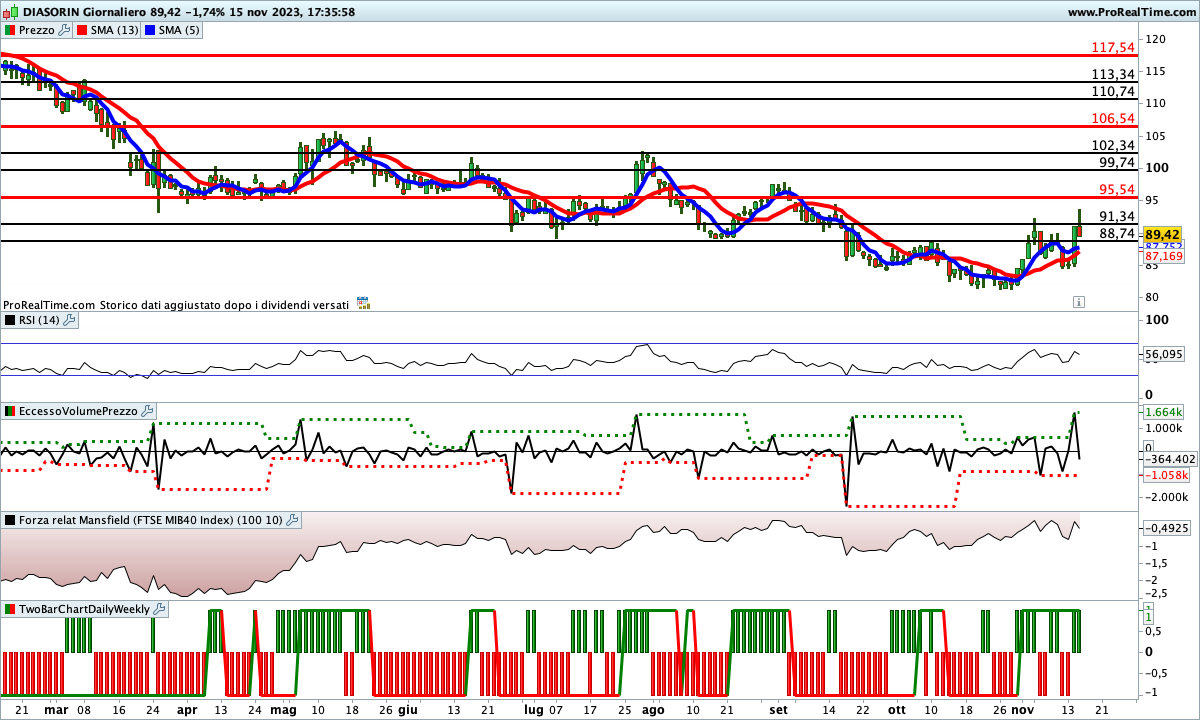
Task: Click the red SMA (13) color swatch
Action: pyautogui.click(x=81, y=30)
